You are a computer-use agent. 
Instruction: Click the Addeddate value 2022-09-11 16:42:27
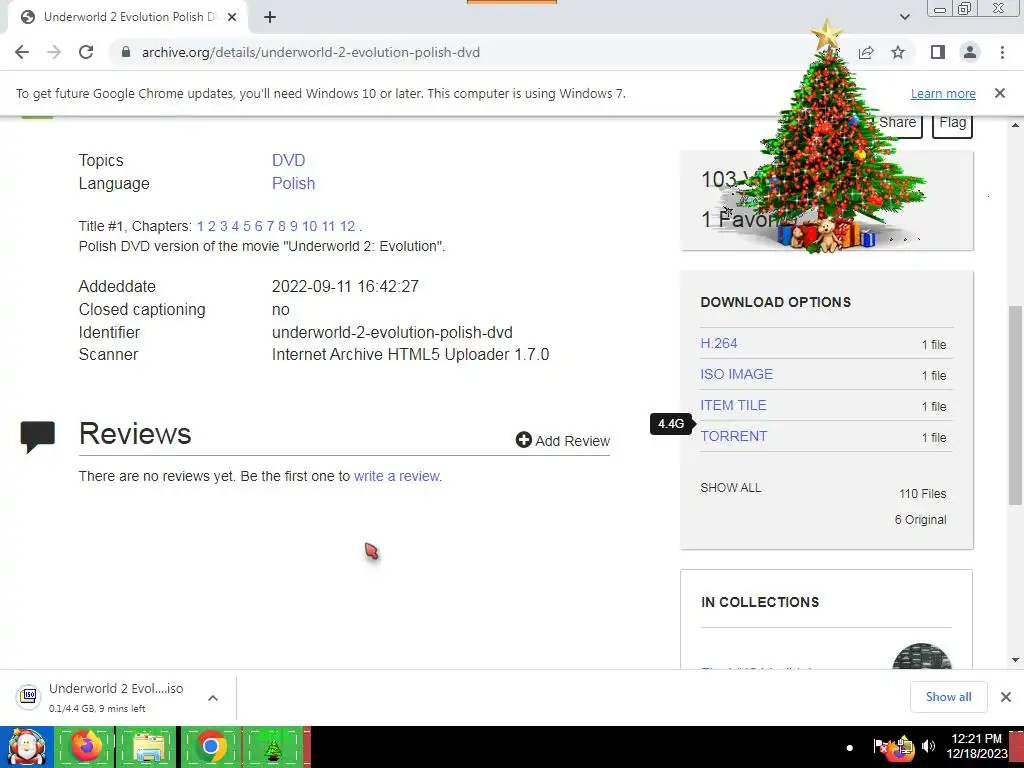[345, 287]
